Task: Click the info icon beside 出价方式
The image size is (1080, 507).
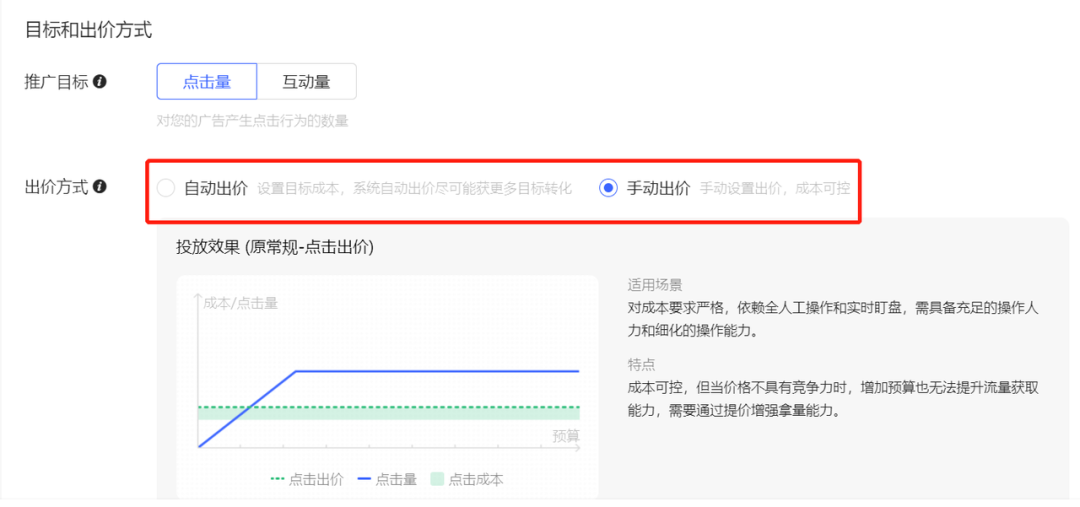Action: (100, 187)
